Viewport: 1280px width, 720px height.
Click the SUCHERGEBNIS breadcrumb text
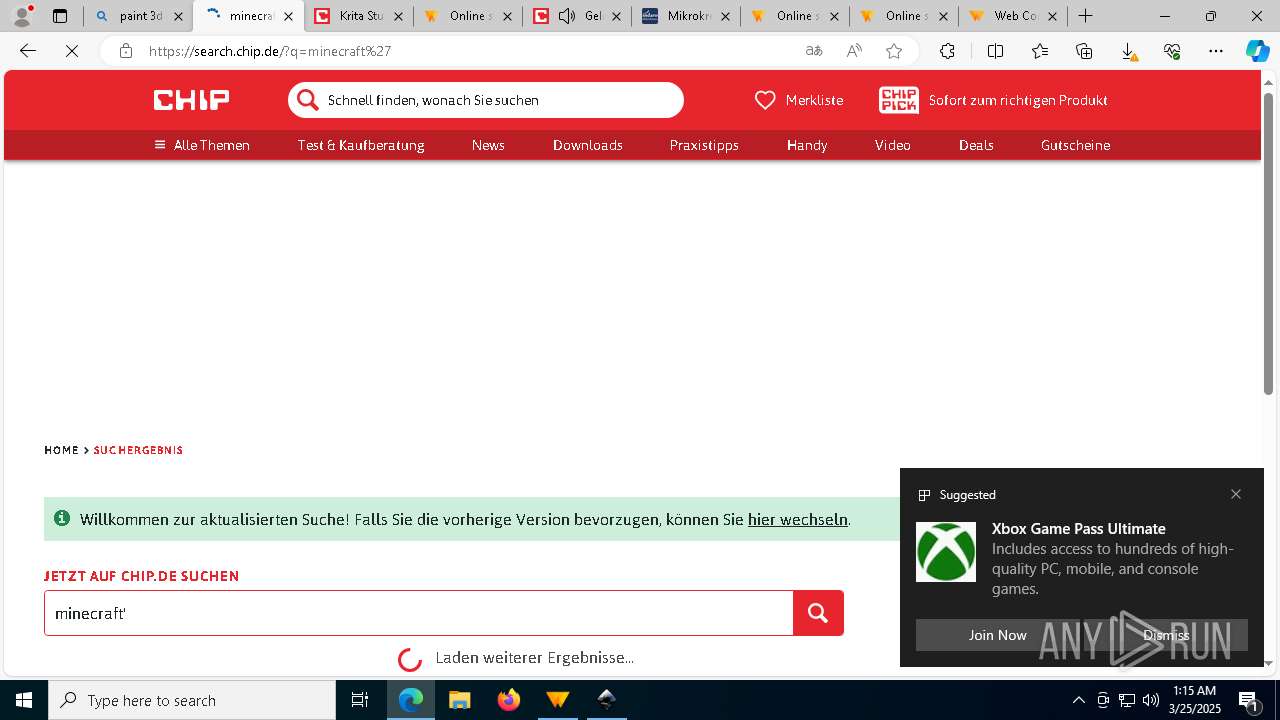pyautogui.click(x=138, y=450)
